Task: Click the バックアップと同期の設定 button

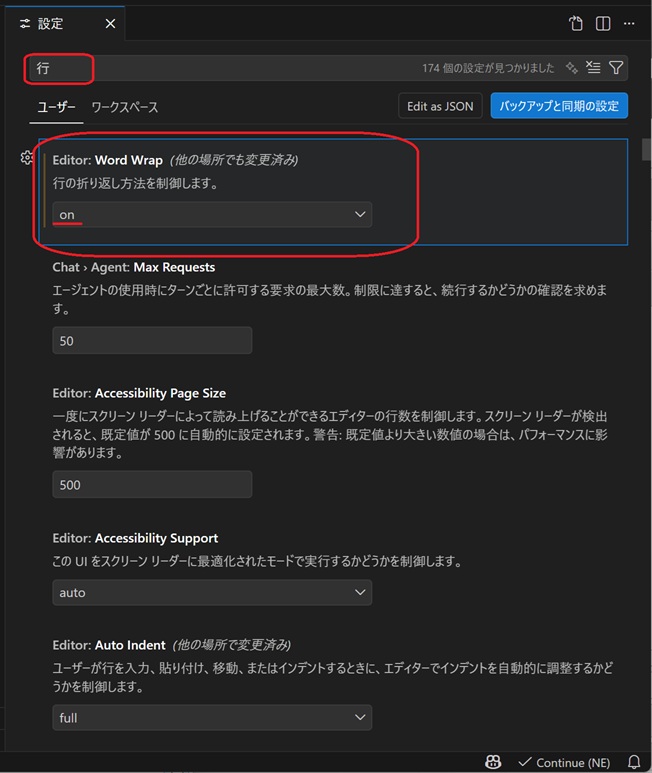Action: click(x=559, y=106)
